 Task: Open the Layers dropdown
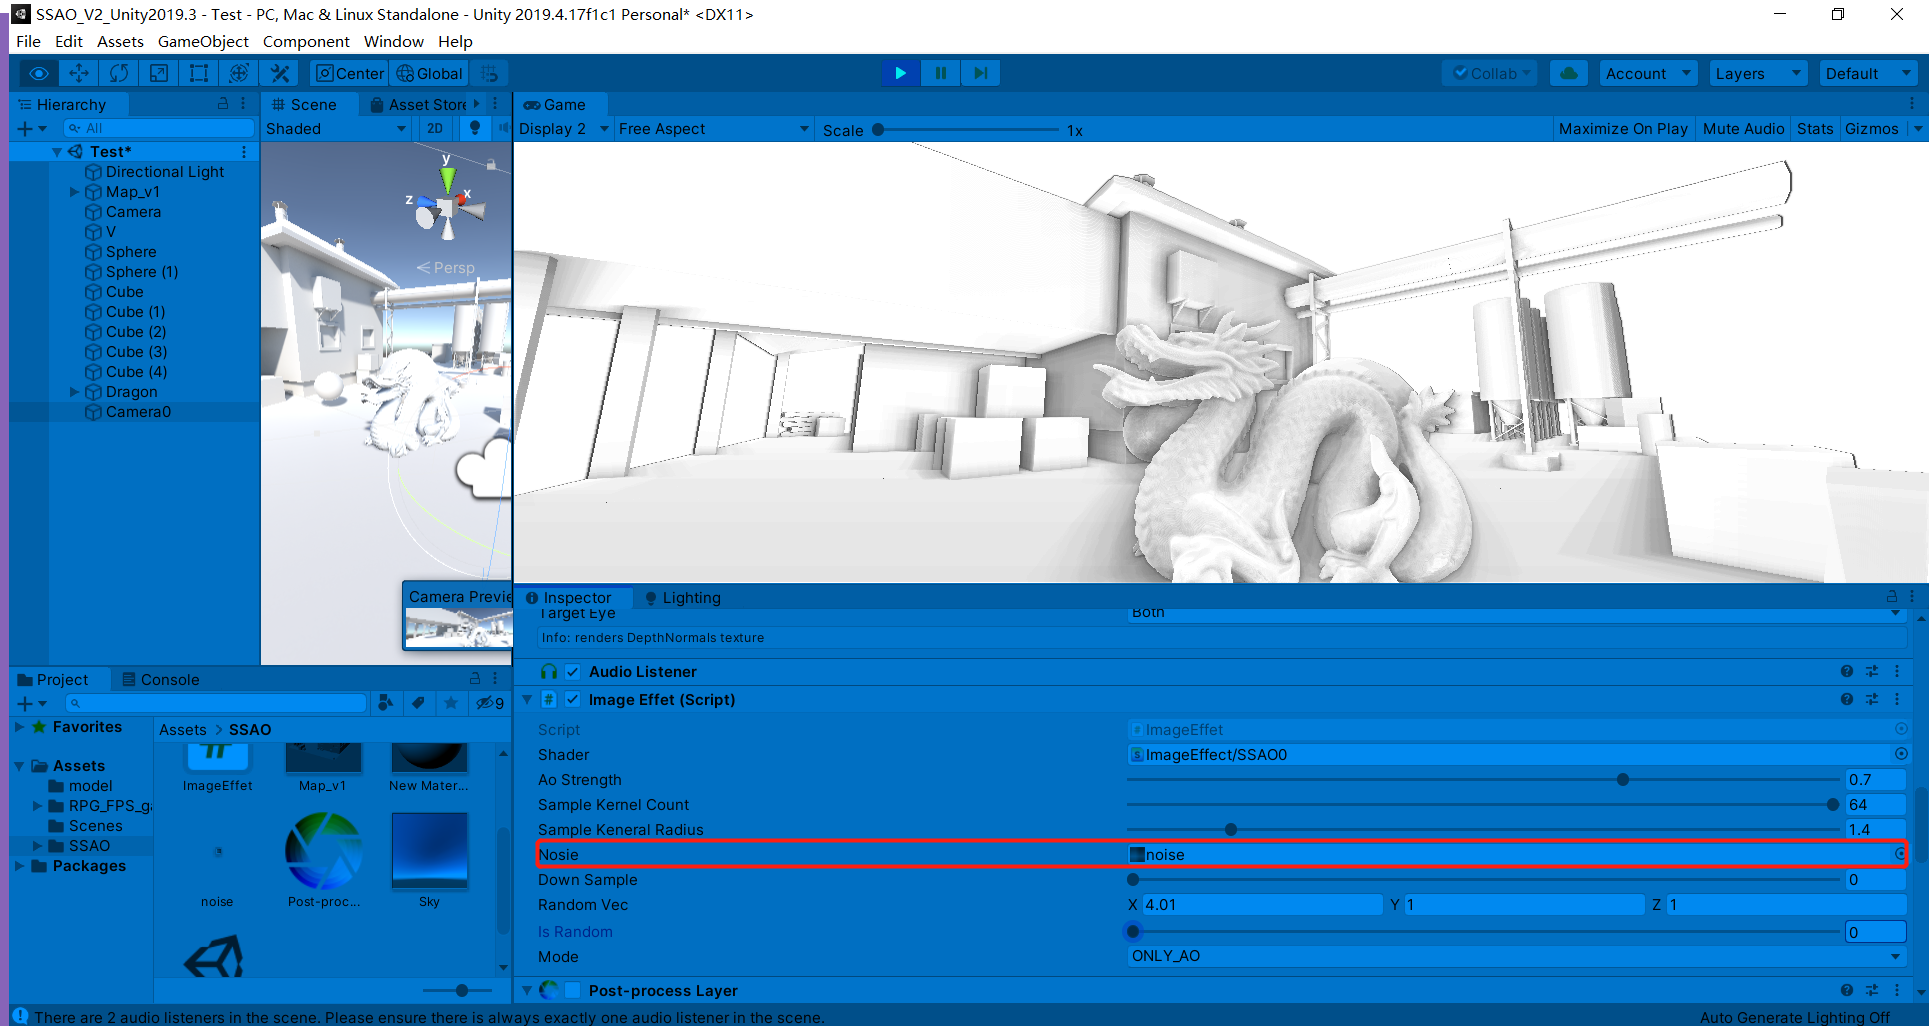coord(1757,73)
